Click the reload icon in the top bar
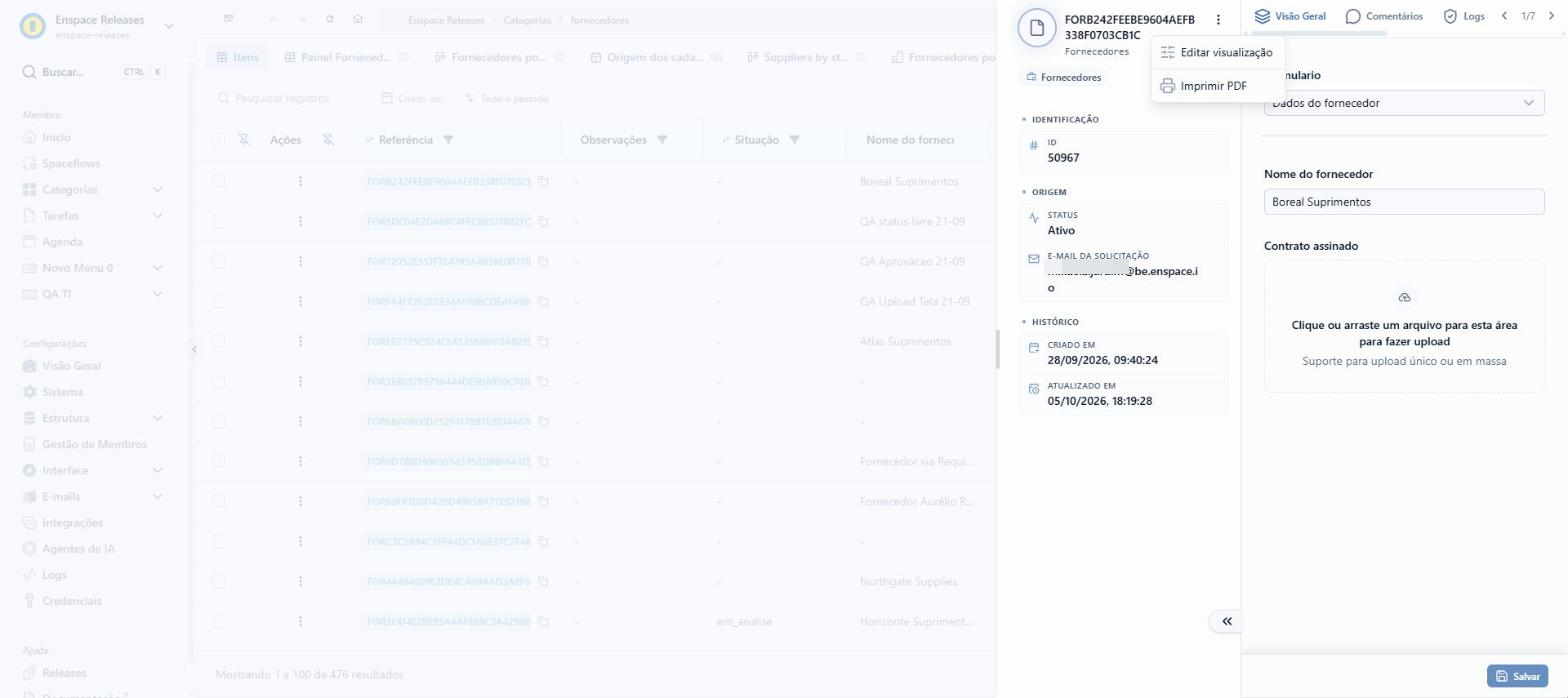 (330, 19)
